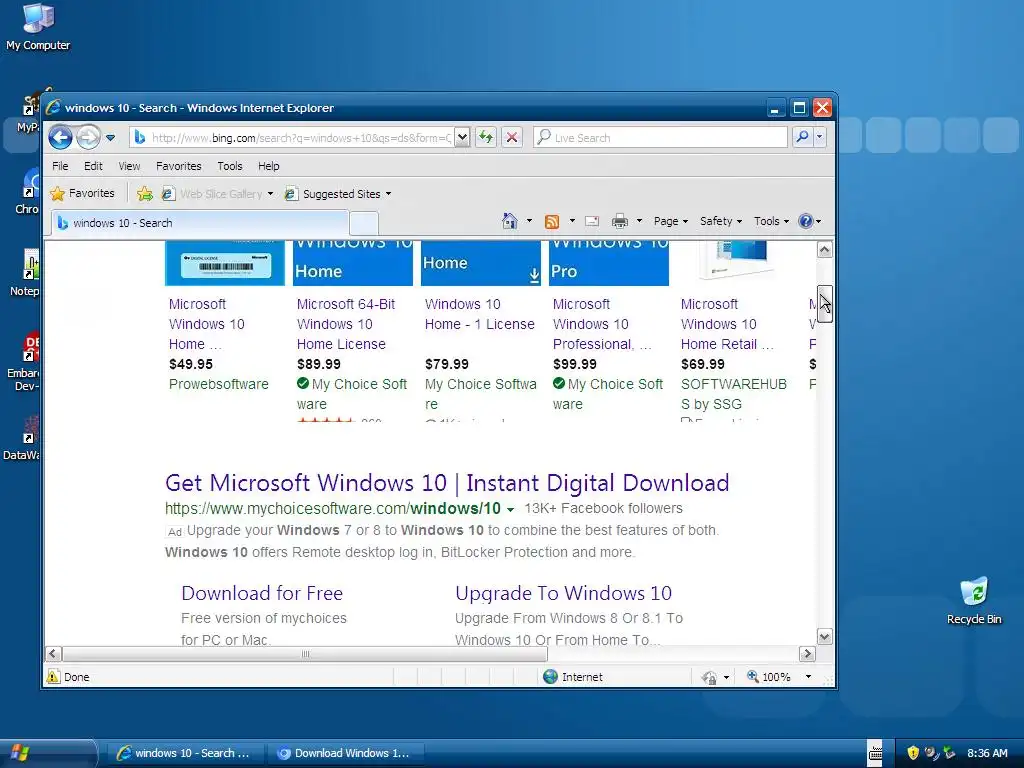Screen dimensions: 1024x768
Task: Click the Forward arrow button
Action: point(88,138)
